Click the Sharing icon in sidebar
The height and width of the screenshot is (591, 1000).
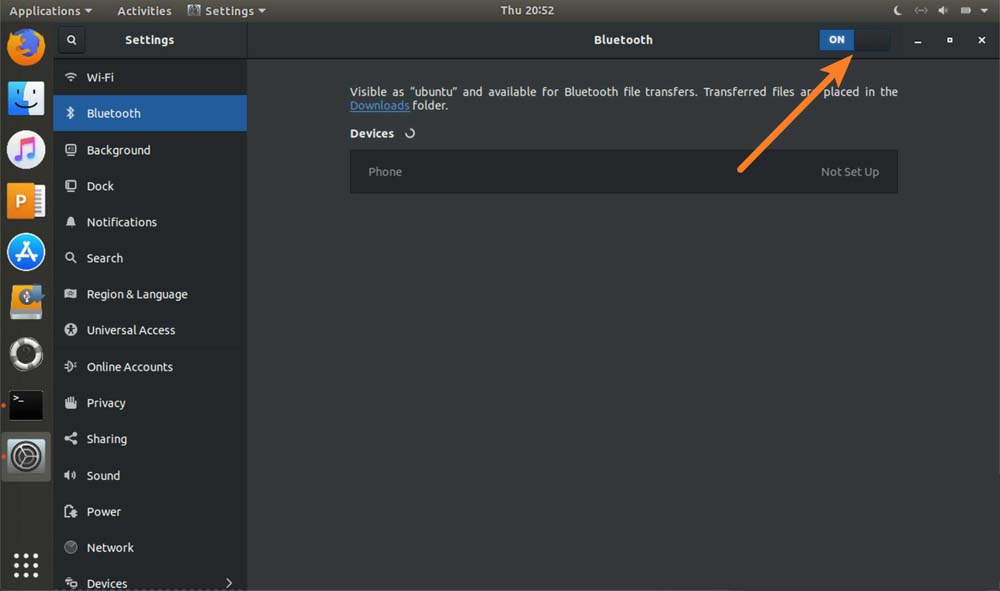point(71,439)
